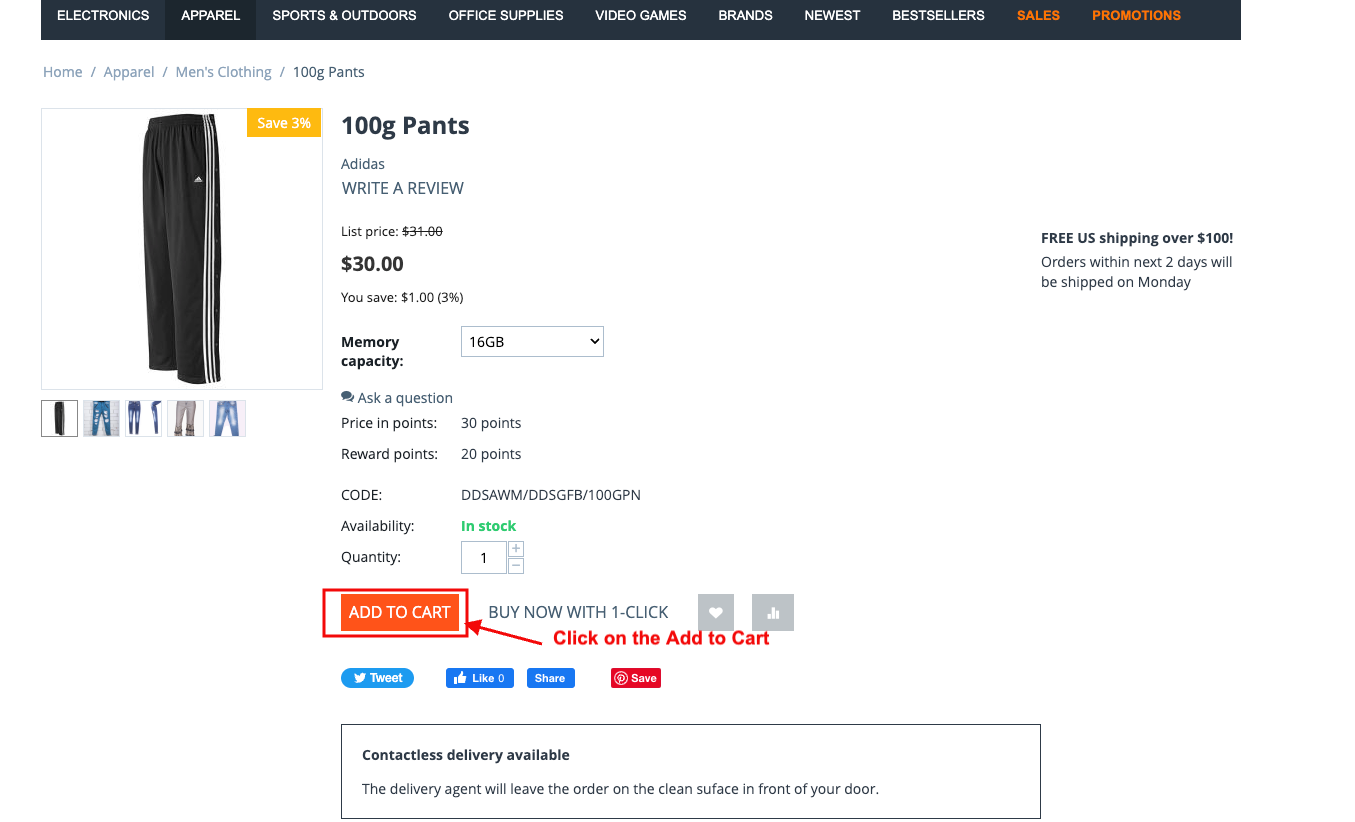Image resolution: width=1355 pixels, height=822 pixels.
Task: Click Ask a question speech bubble link
Action: coord(397,398)
